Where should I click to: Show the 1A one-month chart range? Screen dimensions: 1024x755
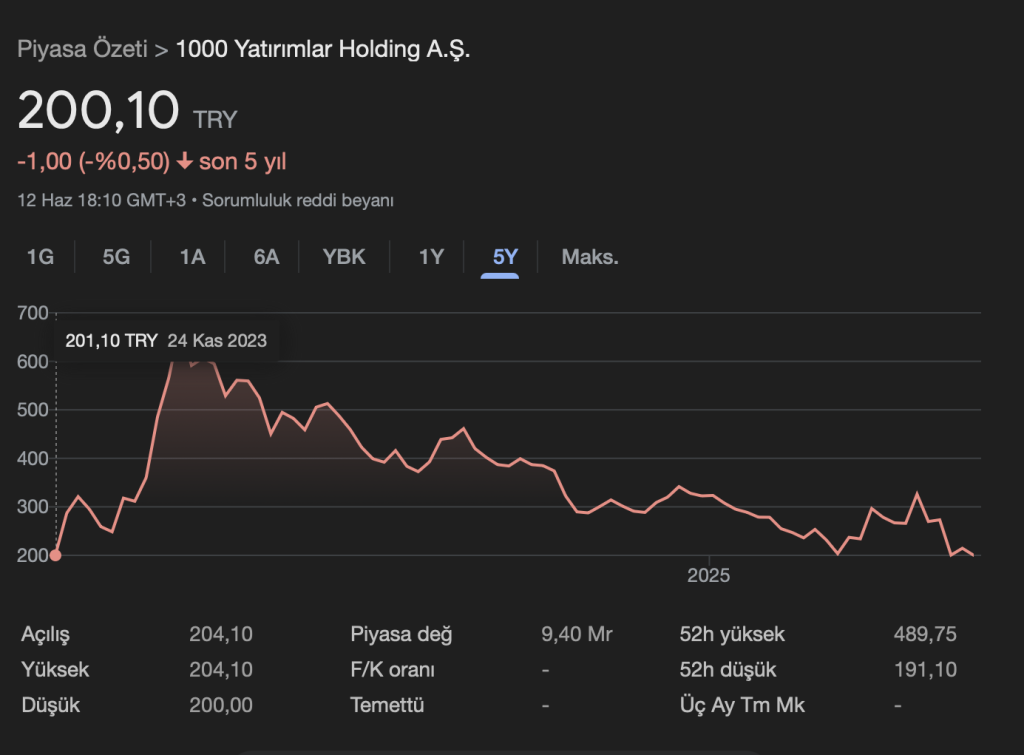(x=192, y=257)
